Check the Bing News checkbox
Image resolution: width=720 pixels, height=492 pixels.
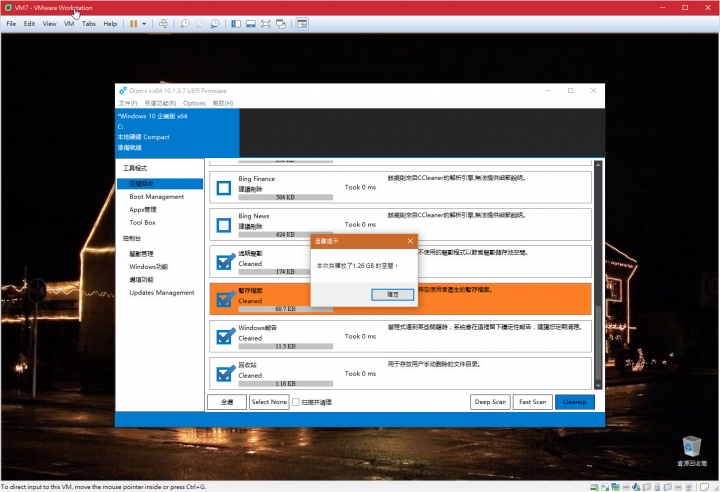pos(224,225)
